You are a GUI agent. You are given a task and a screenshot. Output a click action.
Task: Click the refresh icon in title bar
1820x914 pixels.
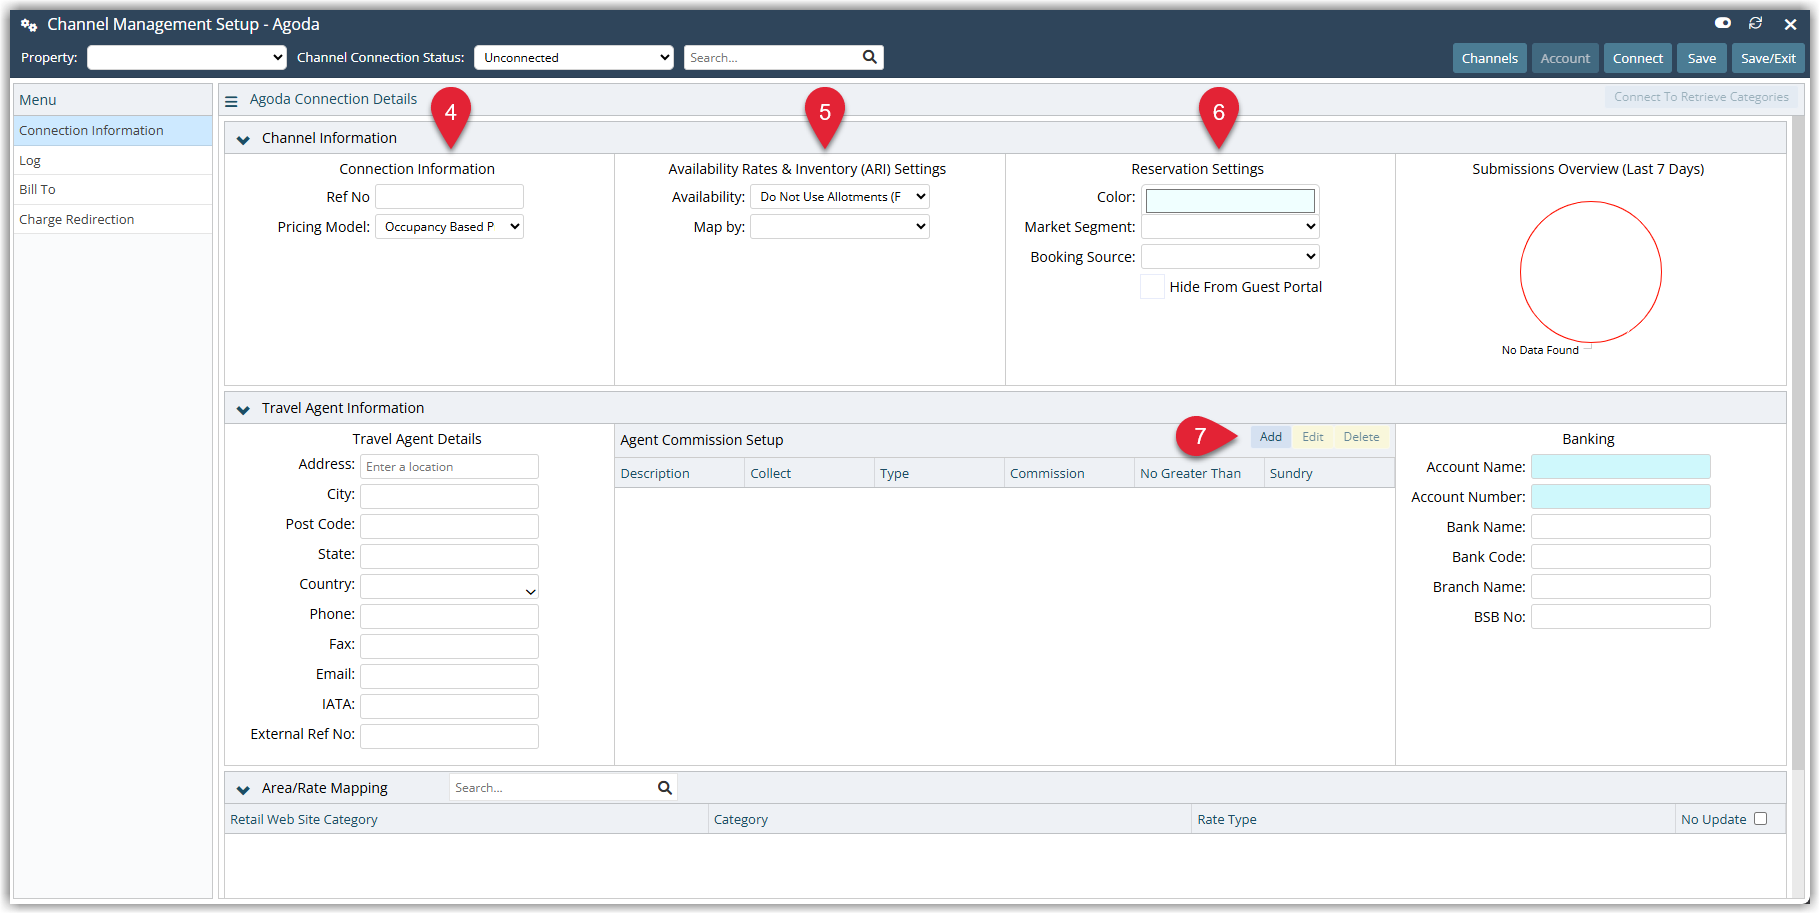[x=1755, y=23]
